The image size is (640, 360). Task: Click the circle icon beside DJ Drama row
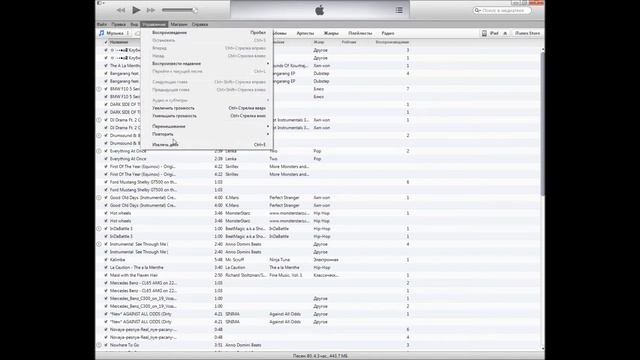coord(99,120)
